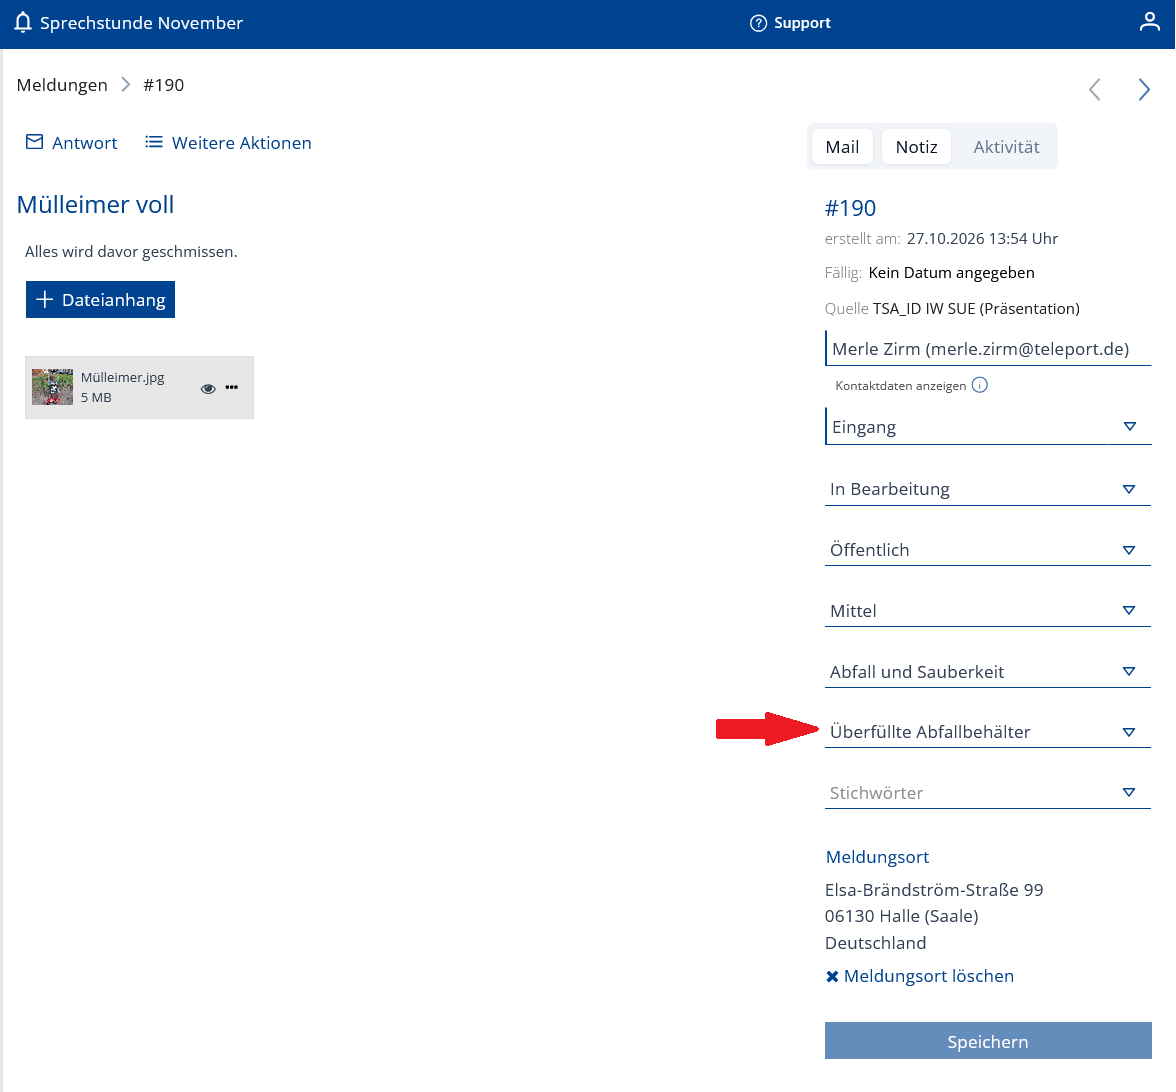Go to next report arrow
This screenshot has width=1176, height=1092.
point(1144,89)
